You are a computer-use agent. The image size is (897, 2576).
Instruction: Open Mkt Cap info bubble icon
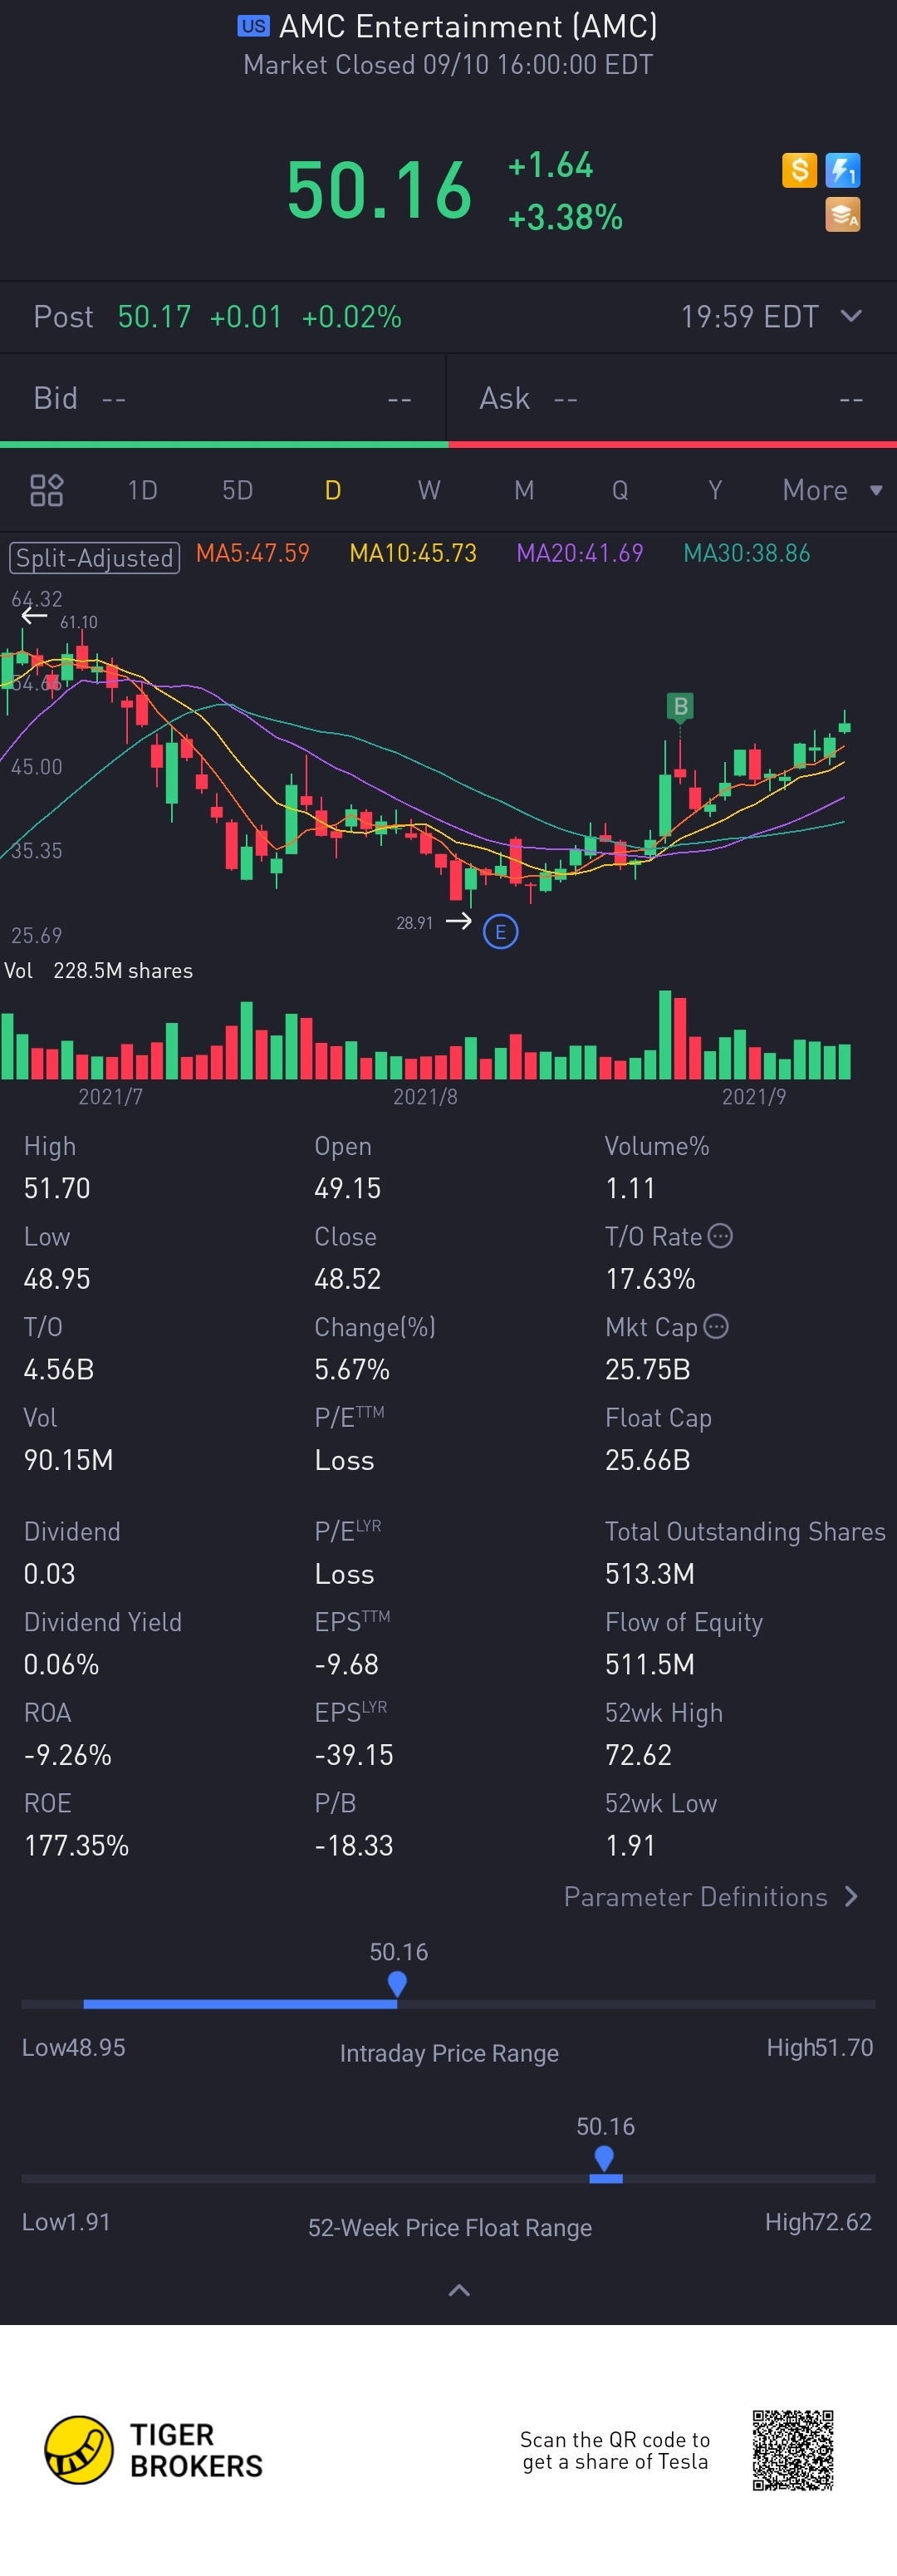pyautogui.click(x=716, y=1326)
